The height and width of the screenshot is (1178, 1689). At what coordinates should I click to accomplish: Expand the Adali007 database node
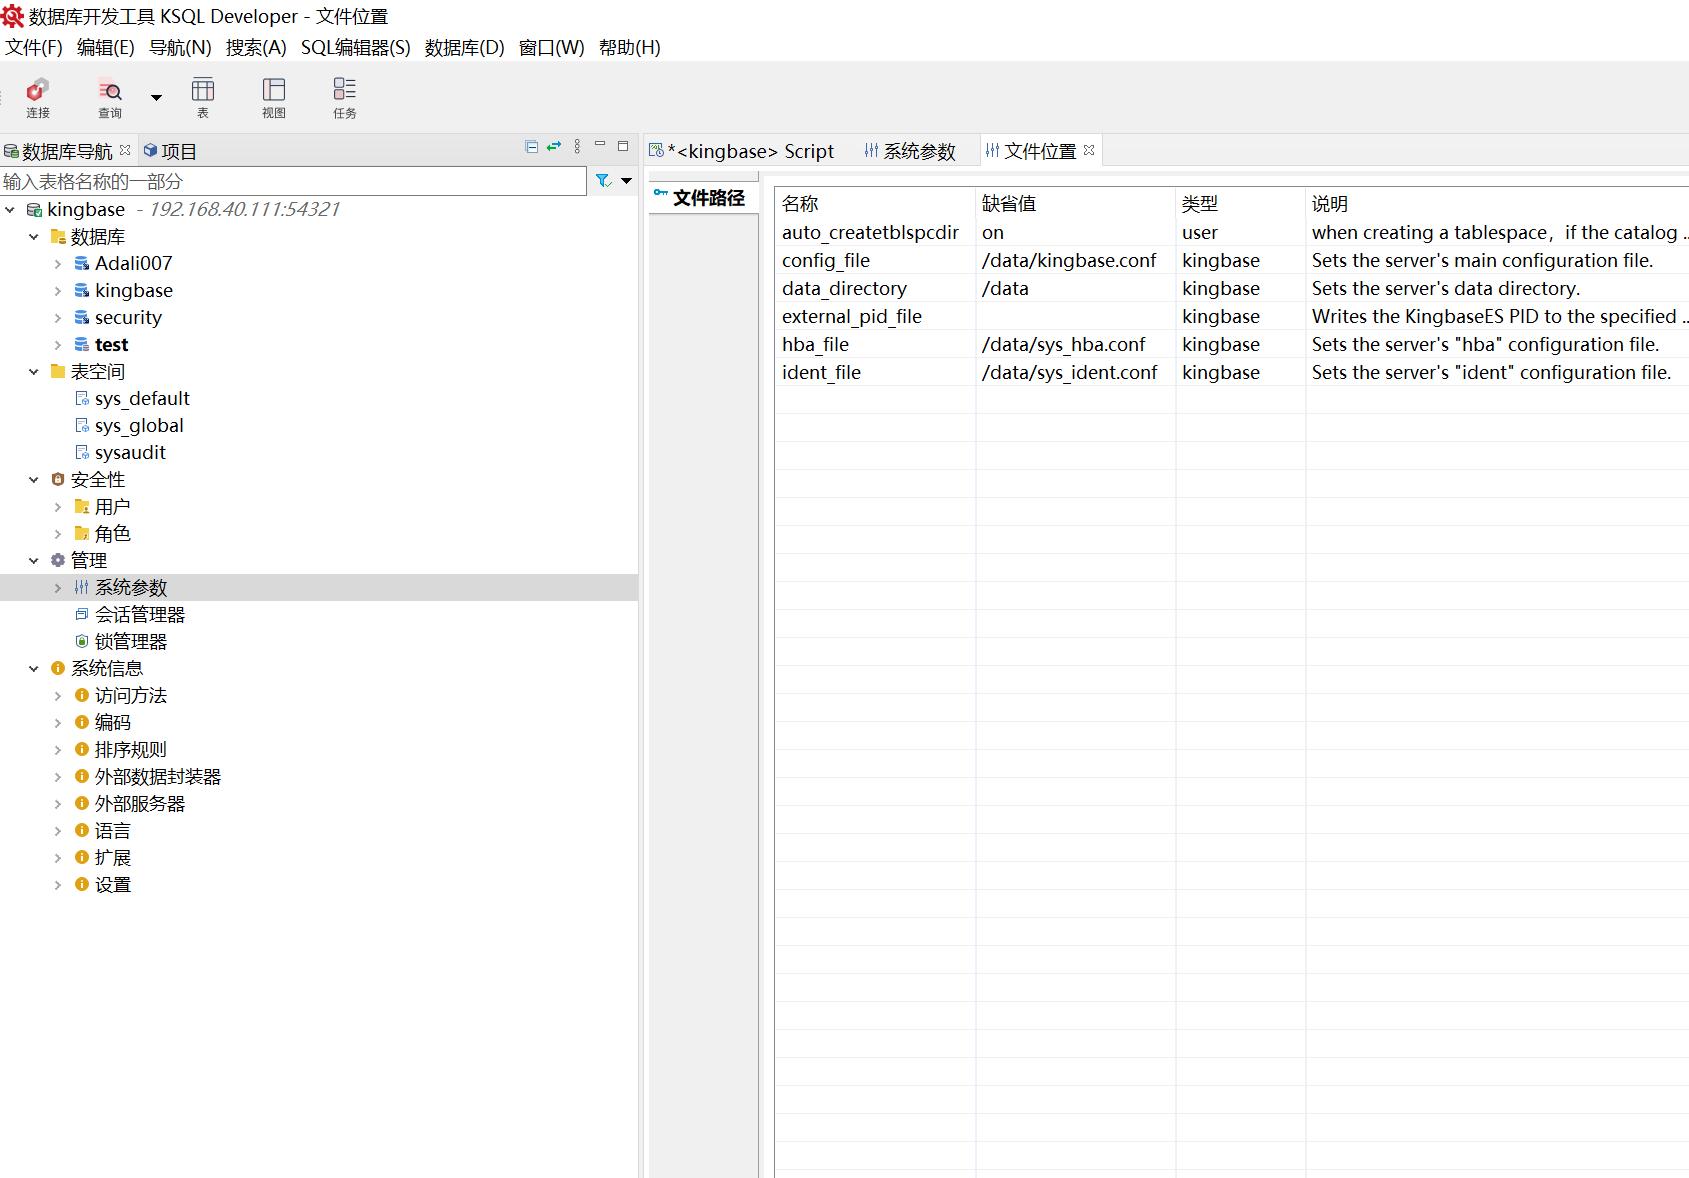pyautogui.click(x=58, y=264)
